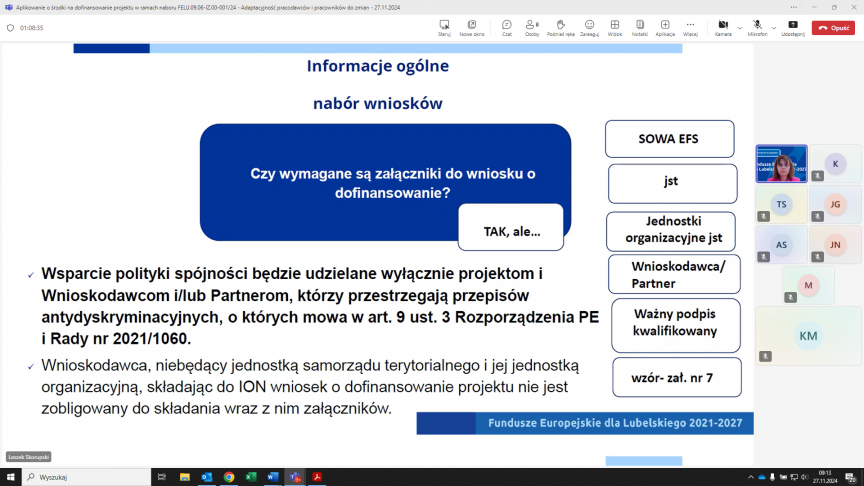This screenshot has width=864, height=486.
Task: Select participant tile AS
Action: click(781, 245)
